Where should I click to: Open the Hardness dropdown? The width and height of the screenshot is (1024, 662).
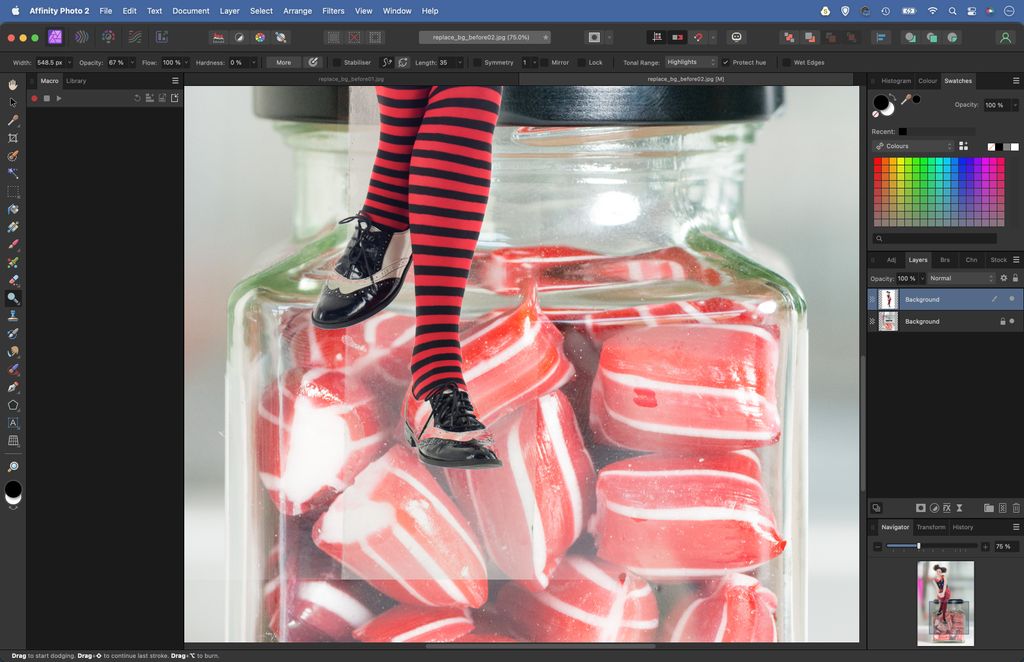(x=253, y=63)
